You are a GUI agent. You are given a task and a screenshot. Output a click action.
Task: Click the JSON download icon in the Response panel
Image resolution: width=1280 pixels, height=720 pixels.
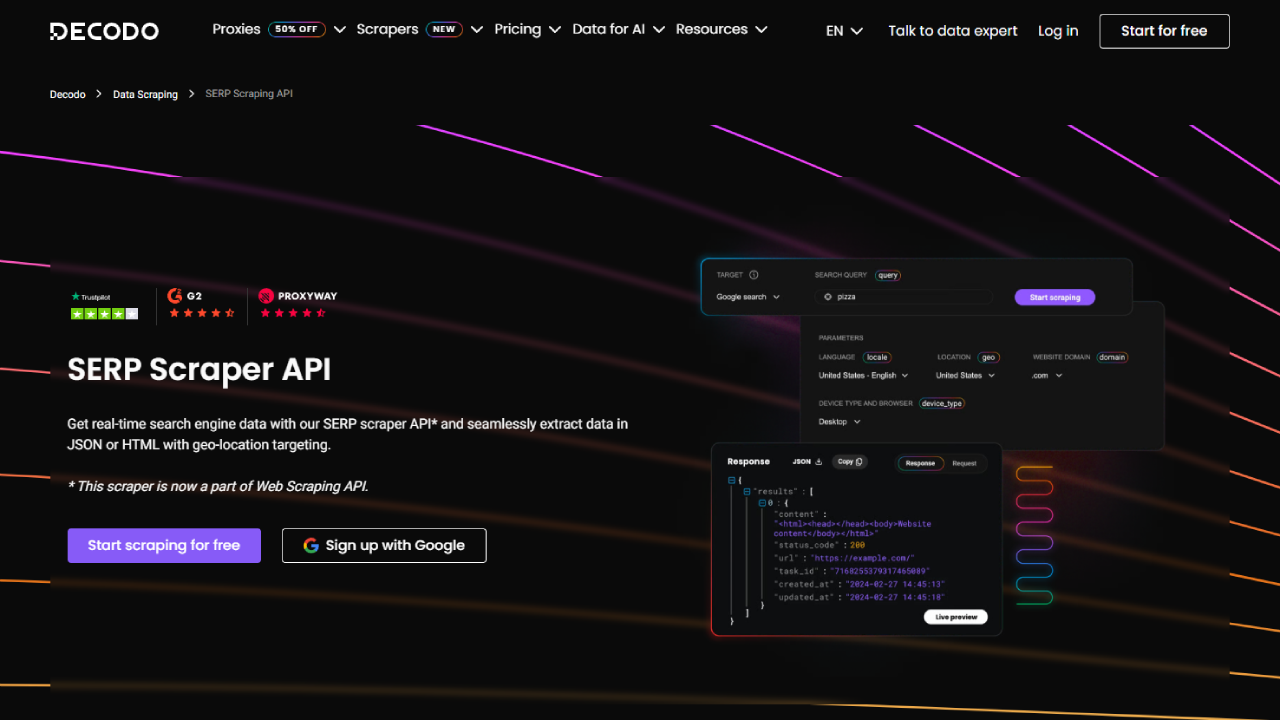click(818, 462)
